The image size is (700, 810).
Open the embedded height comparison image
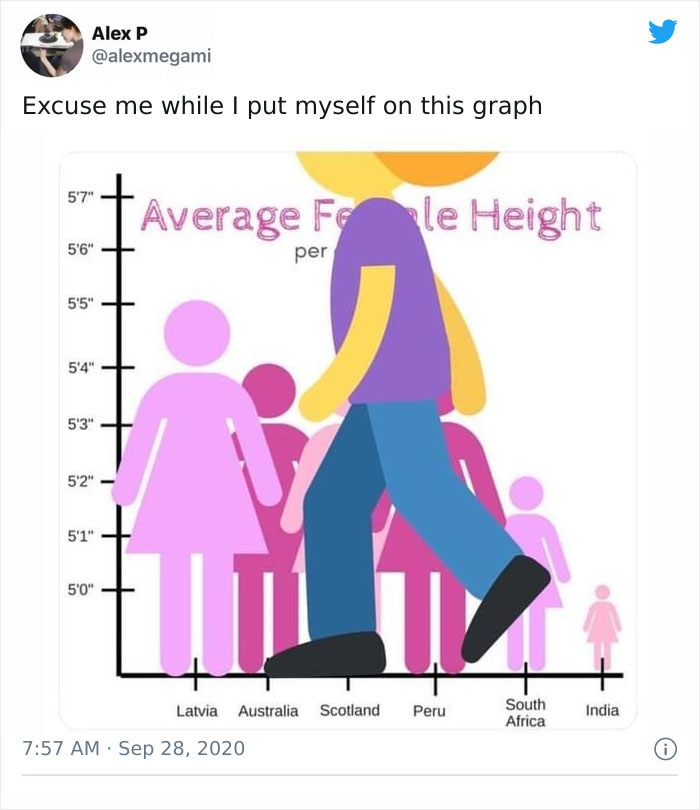point(350,435)
